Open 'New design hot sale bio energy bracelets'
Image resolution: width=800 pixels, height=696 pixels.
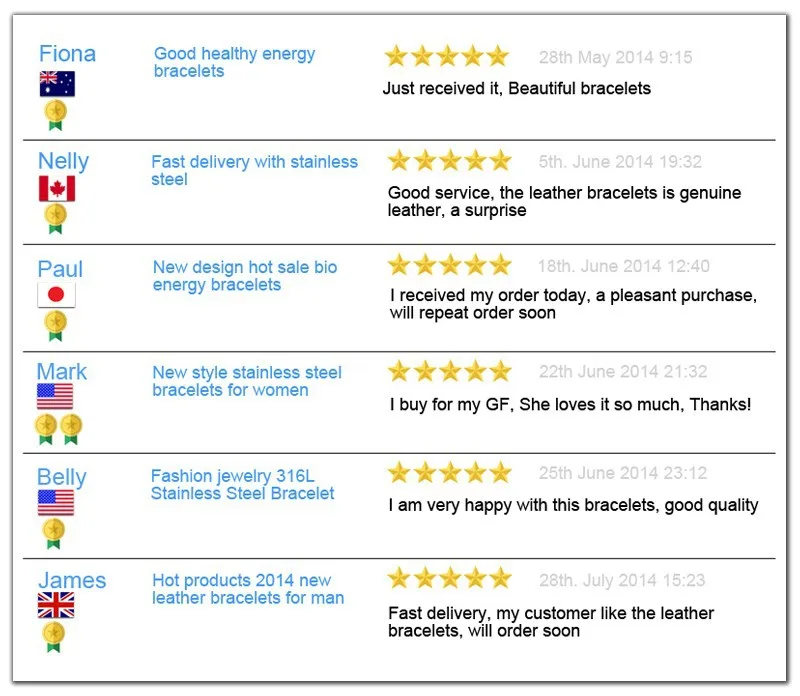[245, 276]
